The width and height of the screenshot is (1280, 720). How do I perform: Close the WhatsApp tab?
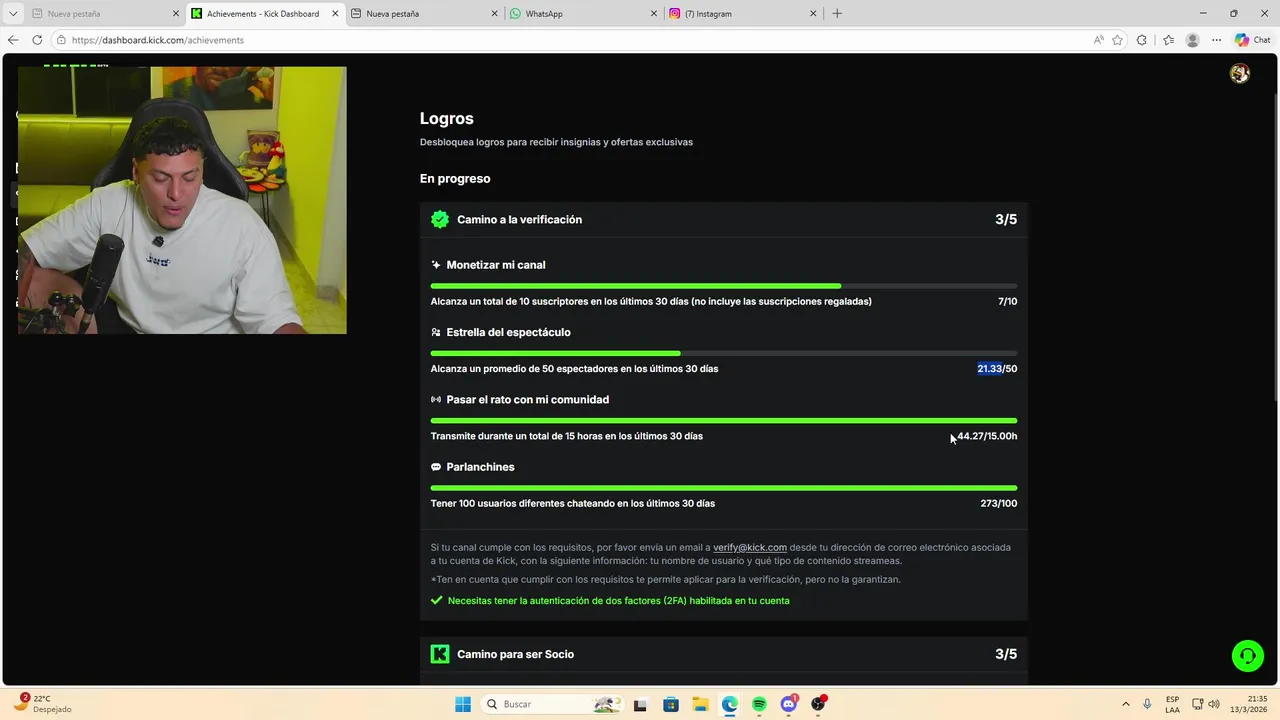point(654,14)
